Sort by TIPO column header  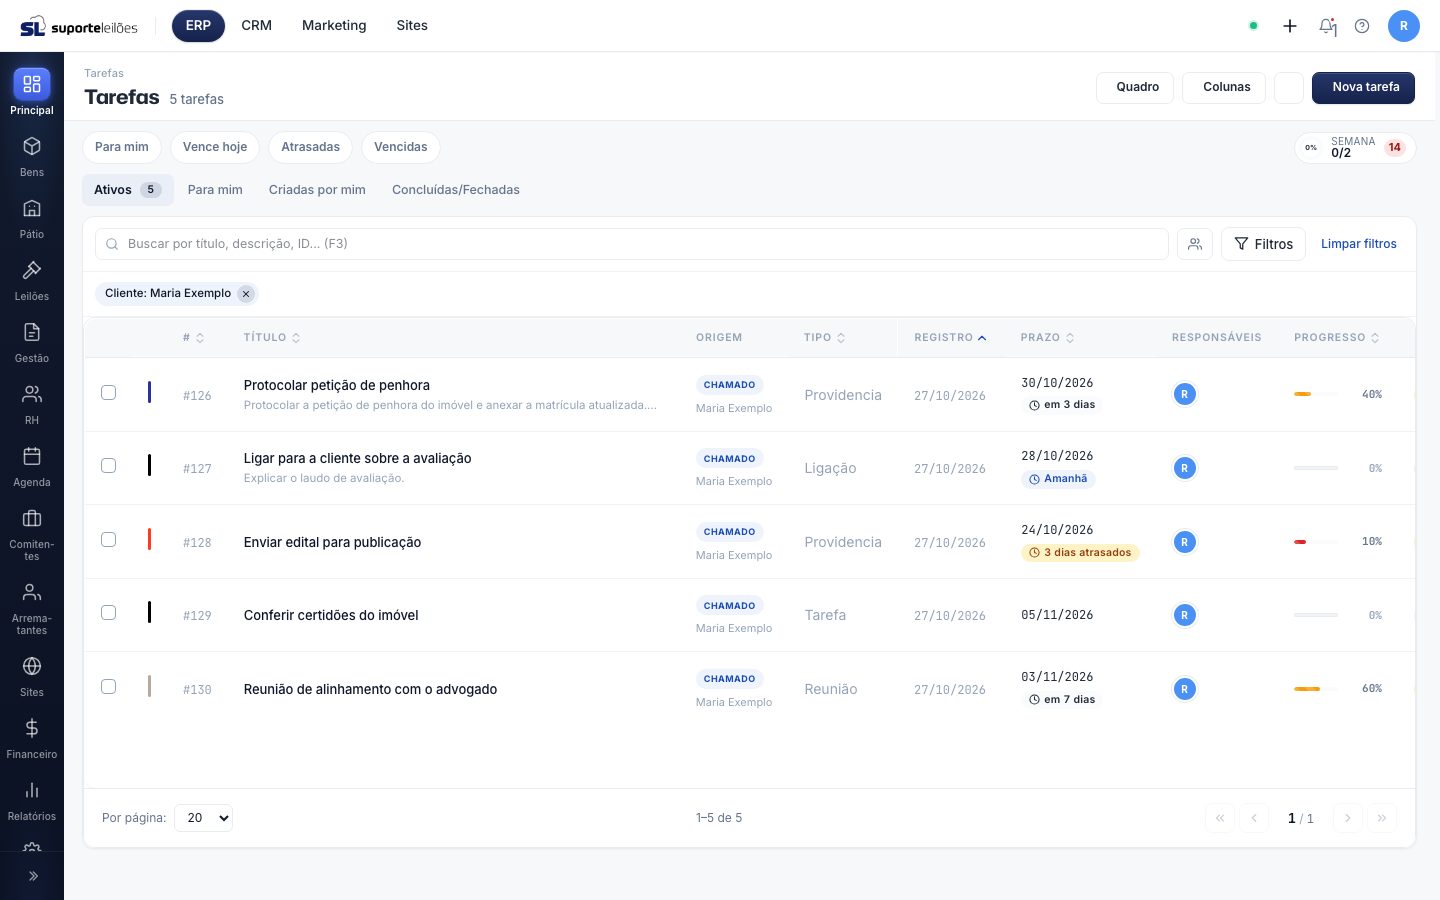[825, 338]
